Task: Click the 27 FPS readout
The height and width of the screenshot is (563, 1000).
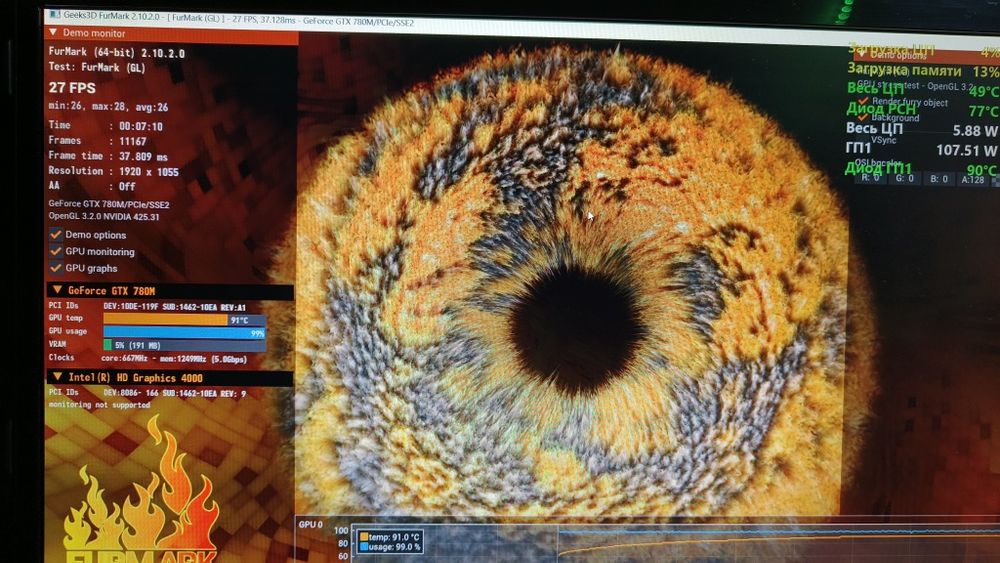Action: click(x=72, y=88)
